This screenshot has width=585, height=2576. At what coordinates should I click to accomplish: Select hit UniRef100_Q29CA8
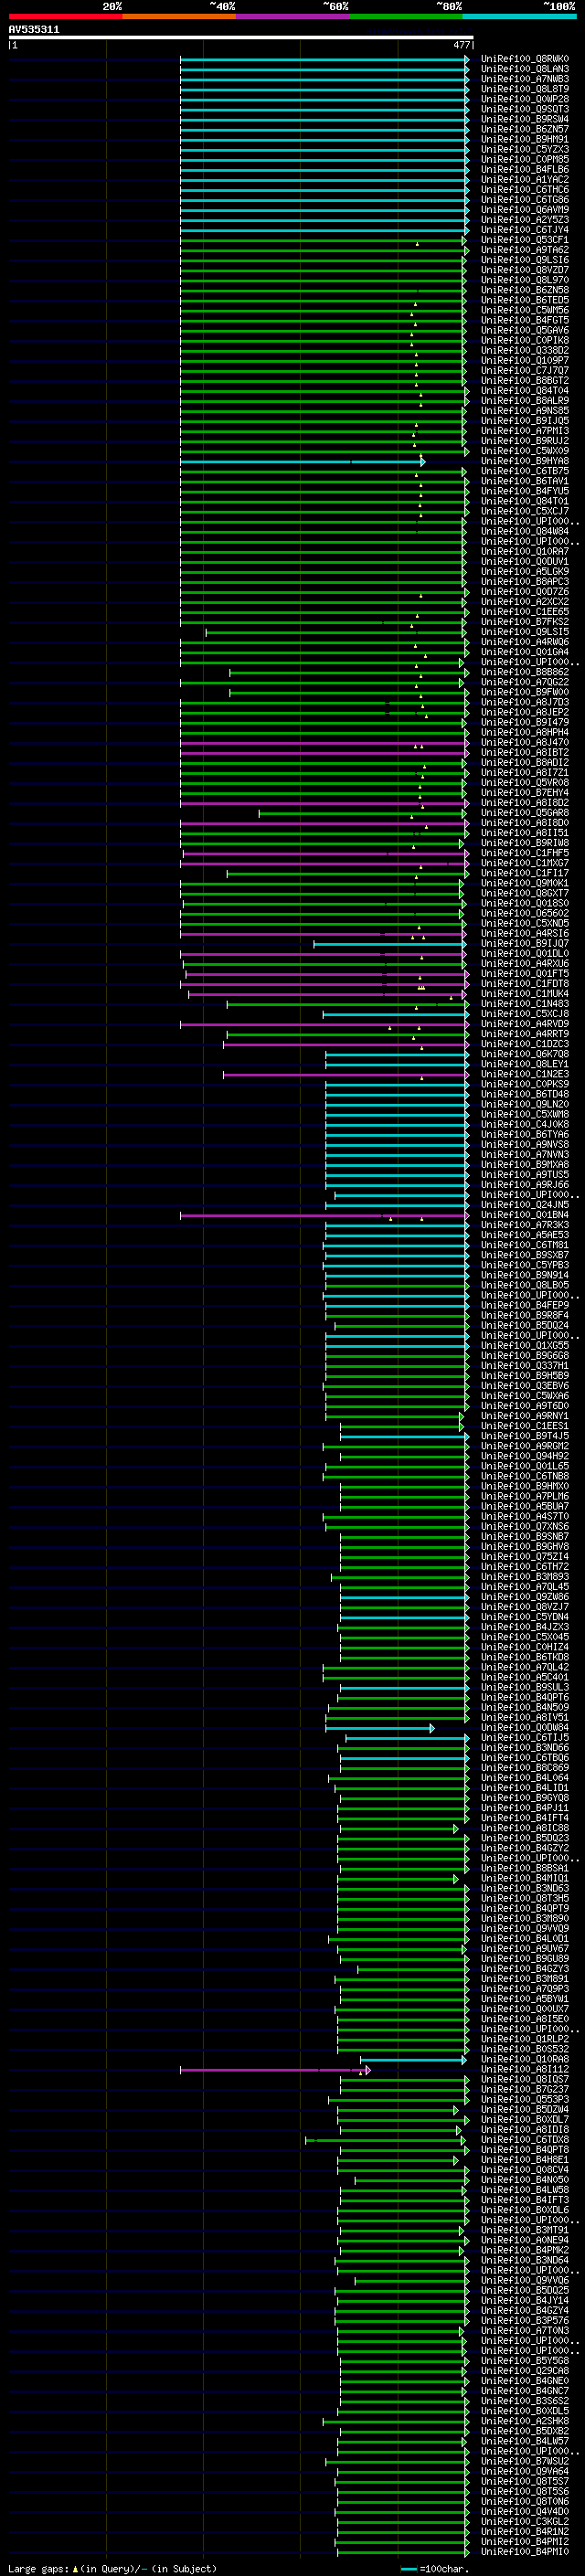[524, 2371]
